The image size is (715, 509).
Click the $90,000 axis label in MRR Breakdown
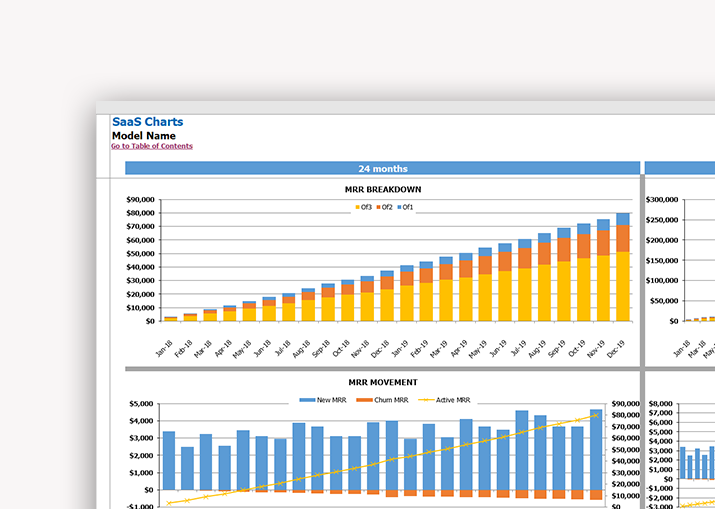point(140,200)
